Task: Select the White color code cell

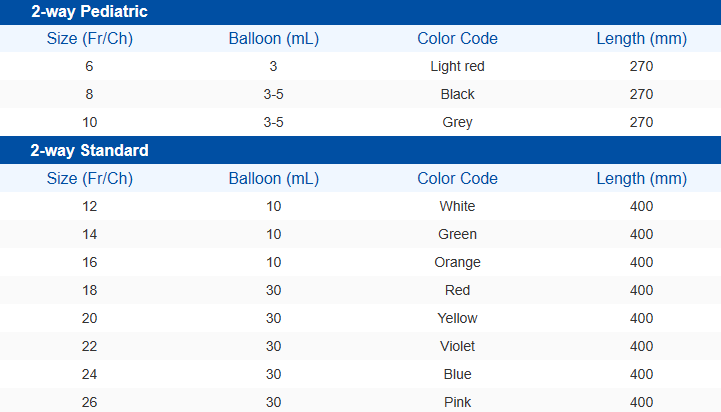Action: (457, 206)
